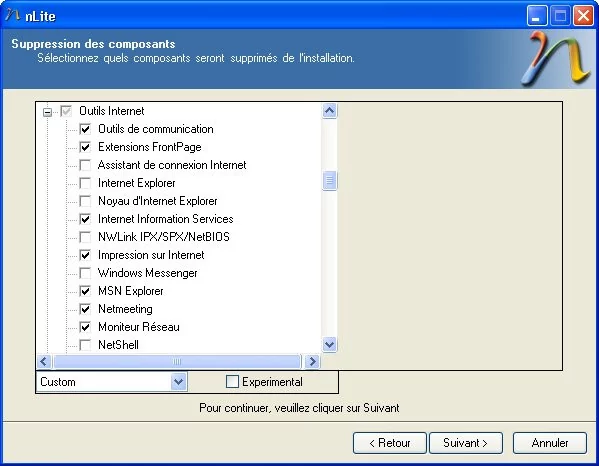Click the Retour button

coord(390,443)
